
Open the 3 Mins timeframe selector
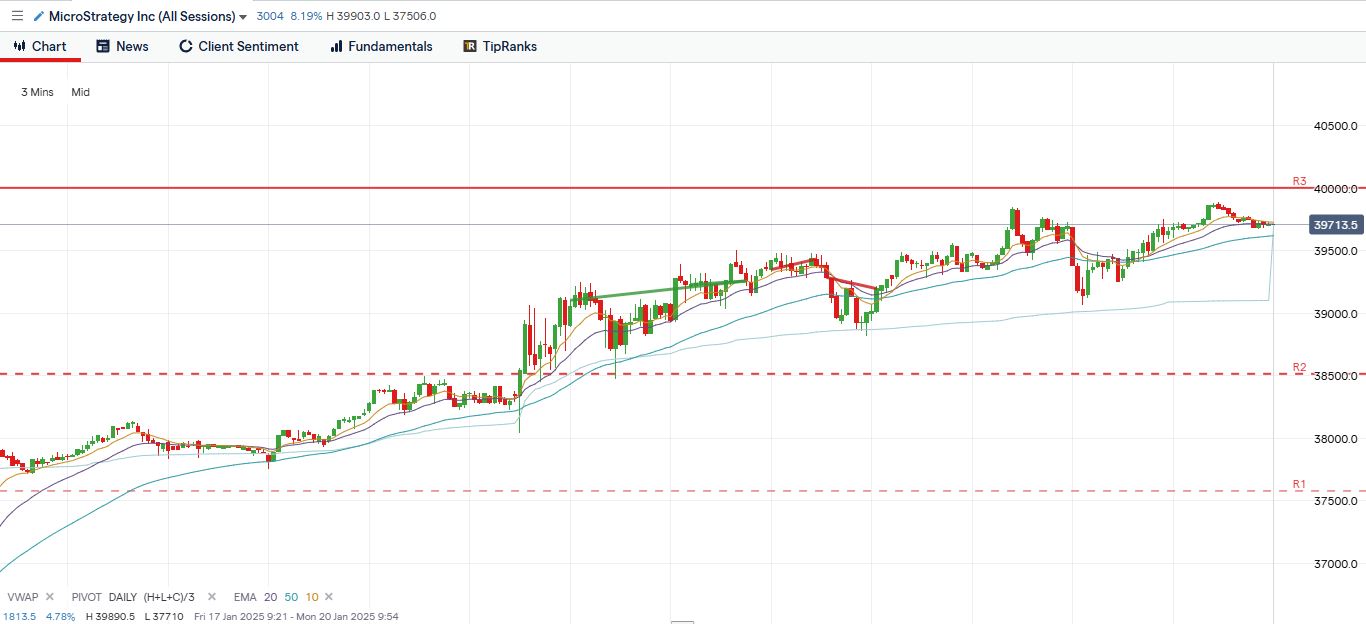coord(37,92)
